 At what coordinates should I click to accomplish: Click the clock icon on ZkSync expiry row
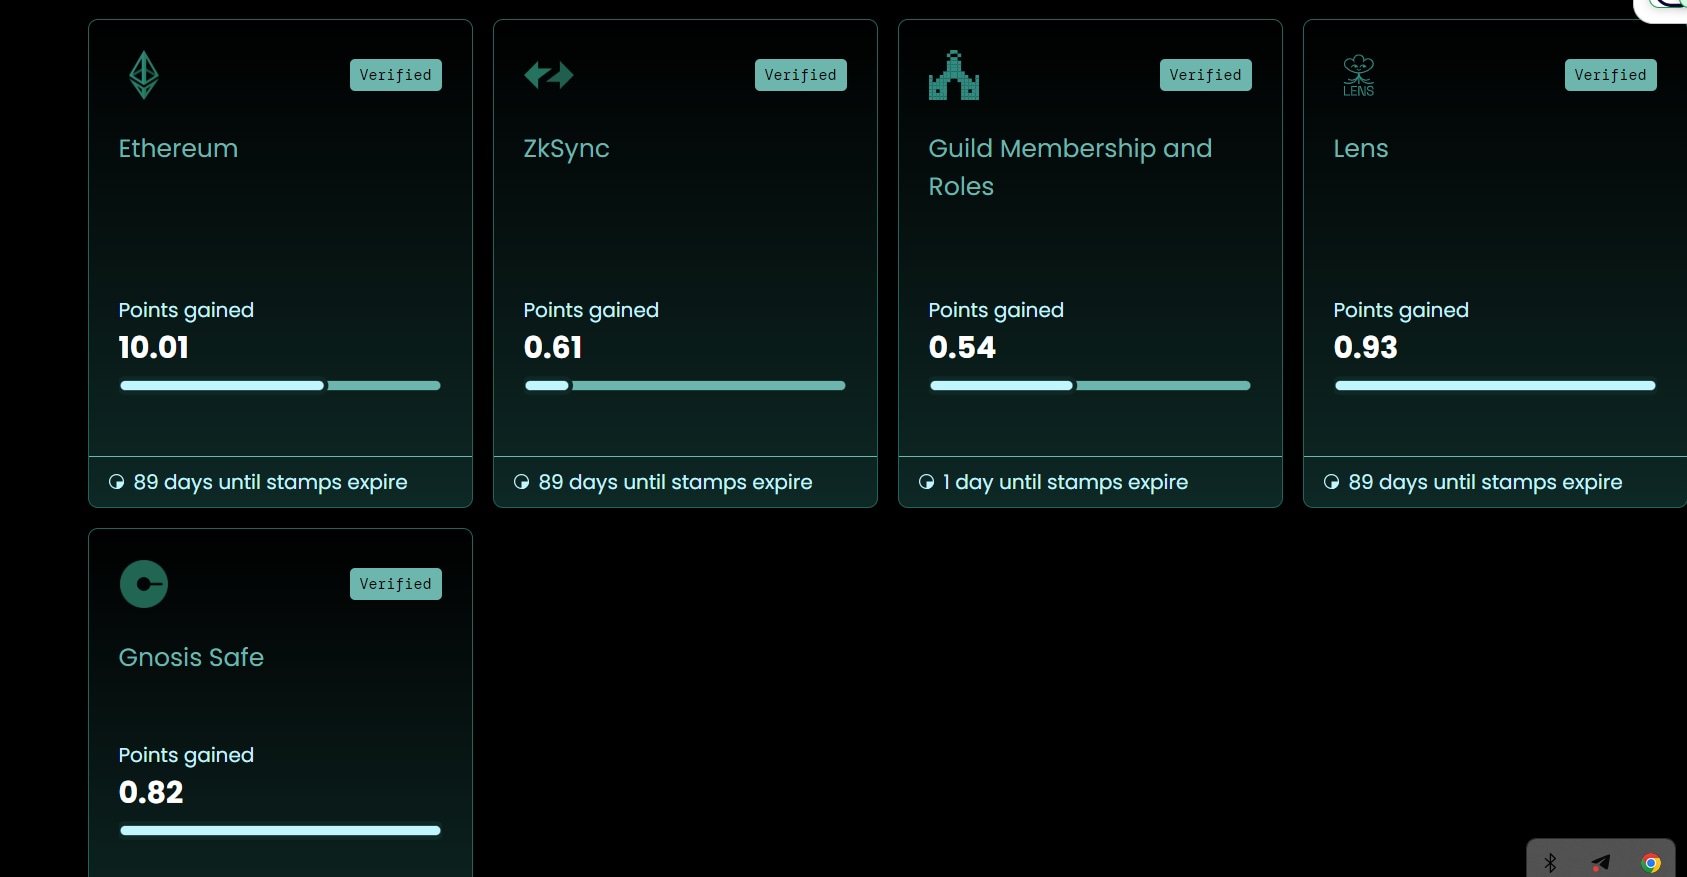tap(522, 482)
